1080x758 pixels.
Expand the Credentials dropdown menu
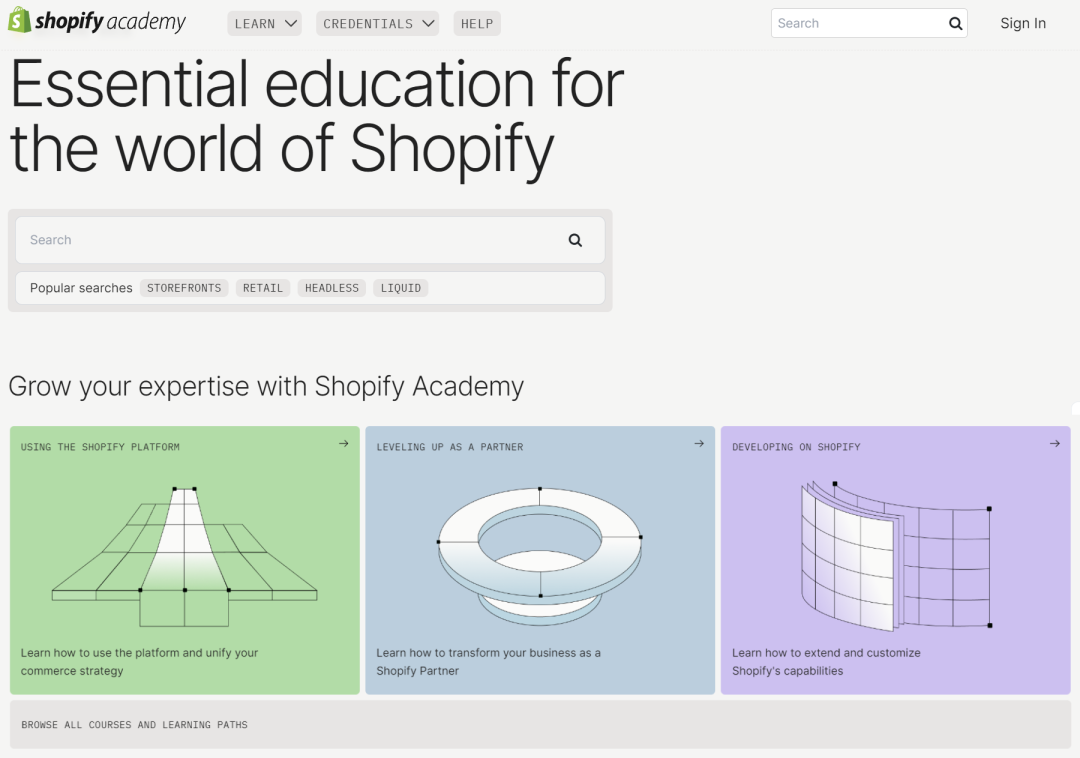click(379, 24)
